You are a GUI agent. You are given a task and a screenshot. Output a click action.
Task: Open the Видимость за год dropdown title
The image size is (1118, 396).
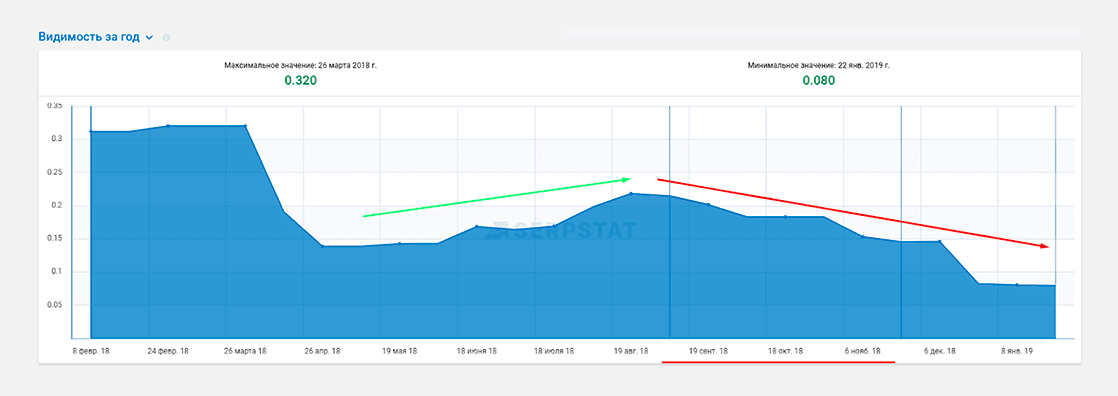[89, 37]
